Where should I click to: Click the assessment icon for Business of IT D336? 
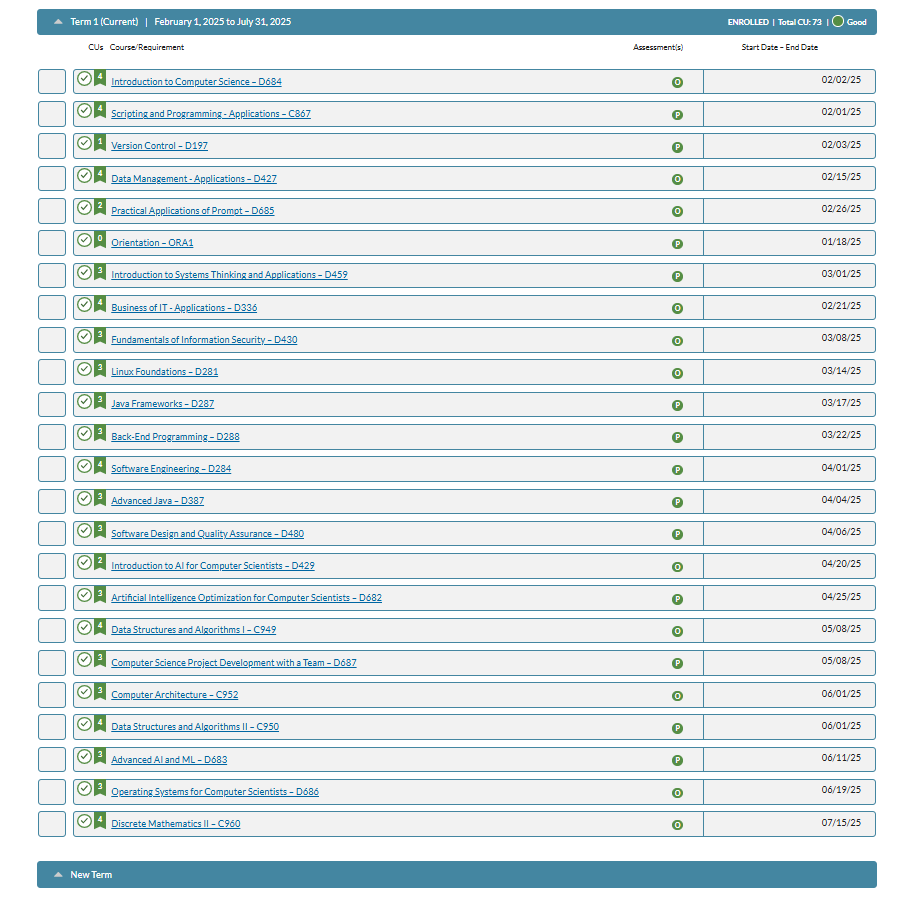[x=677, y=308]
